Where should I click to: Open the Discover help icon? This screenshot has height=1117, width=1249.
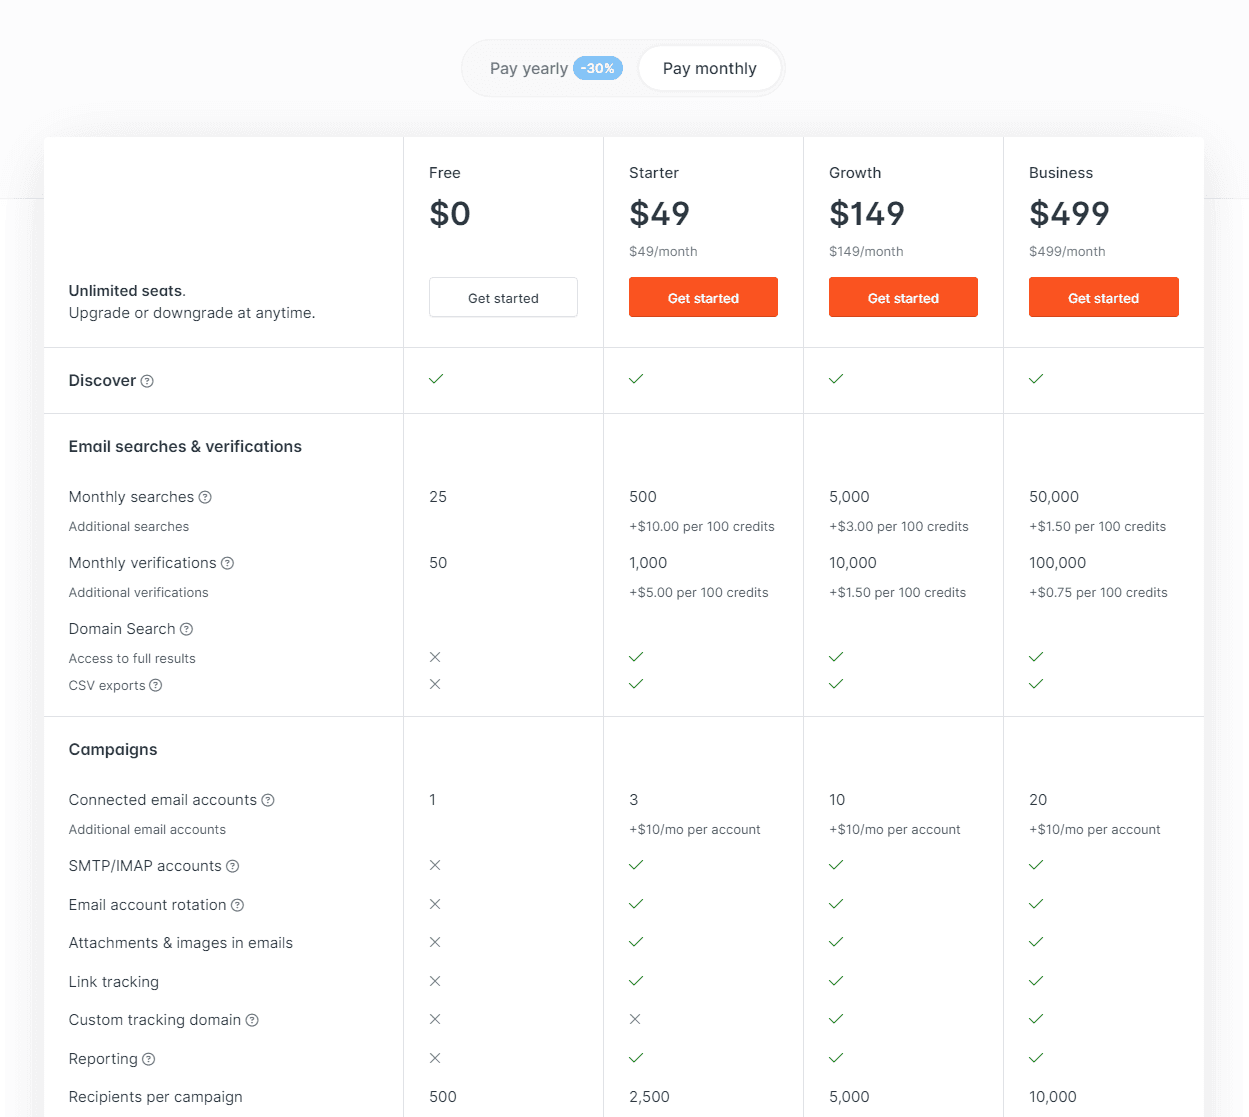147,380
